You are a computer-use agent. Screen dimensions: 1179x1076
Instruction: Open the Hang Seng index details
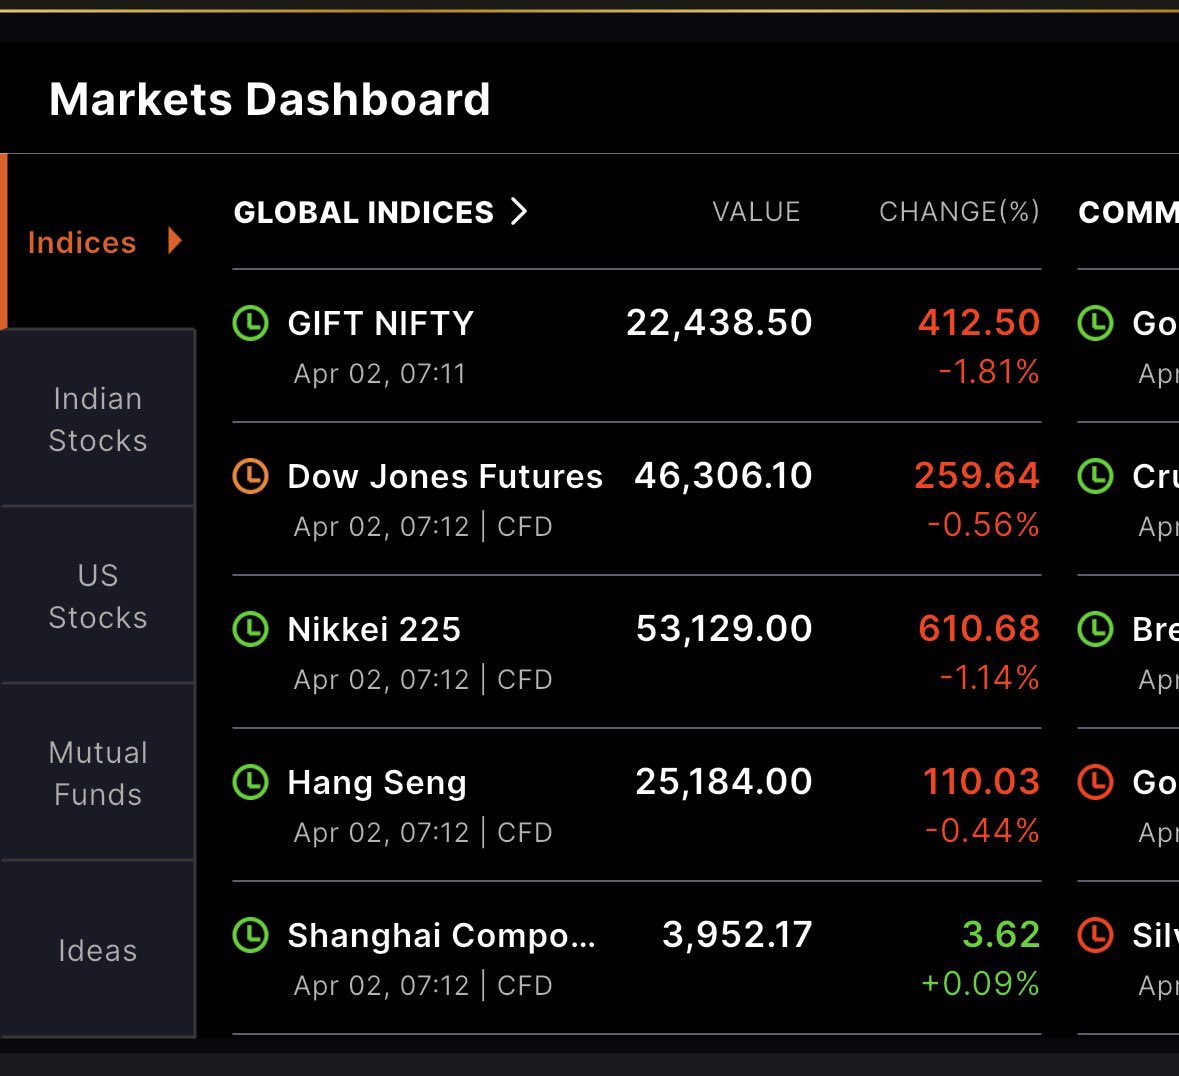point(377,783)
